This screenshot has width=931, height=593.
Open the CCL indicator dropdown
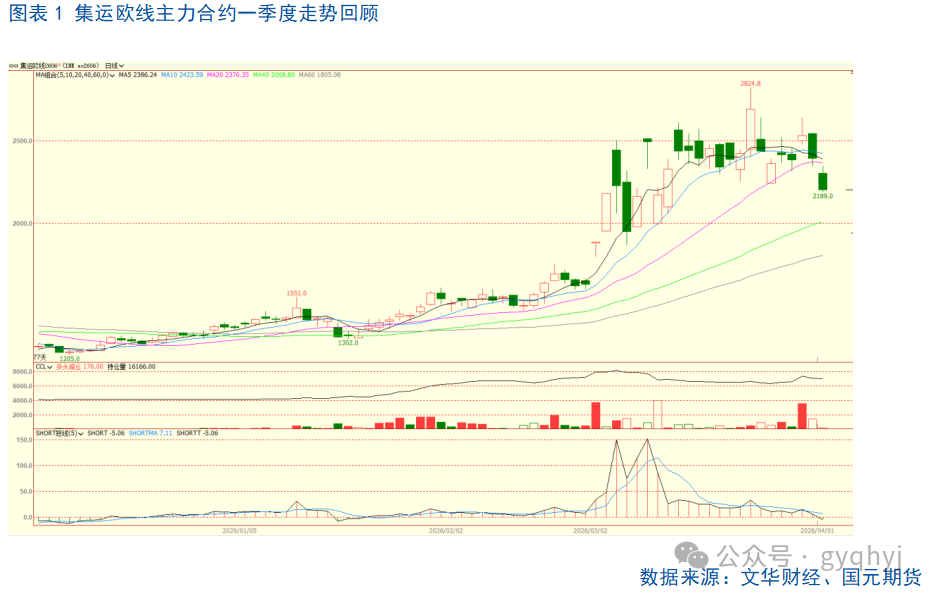coord(44,367)
